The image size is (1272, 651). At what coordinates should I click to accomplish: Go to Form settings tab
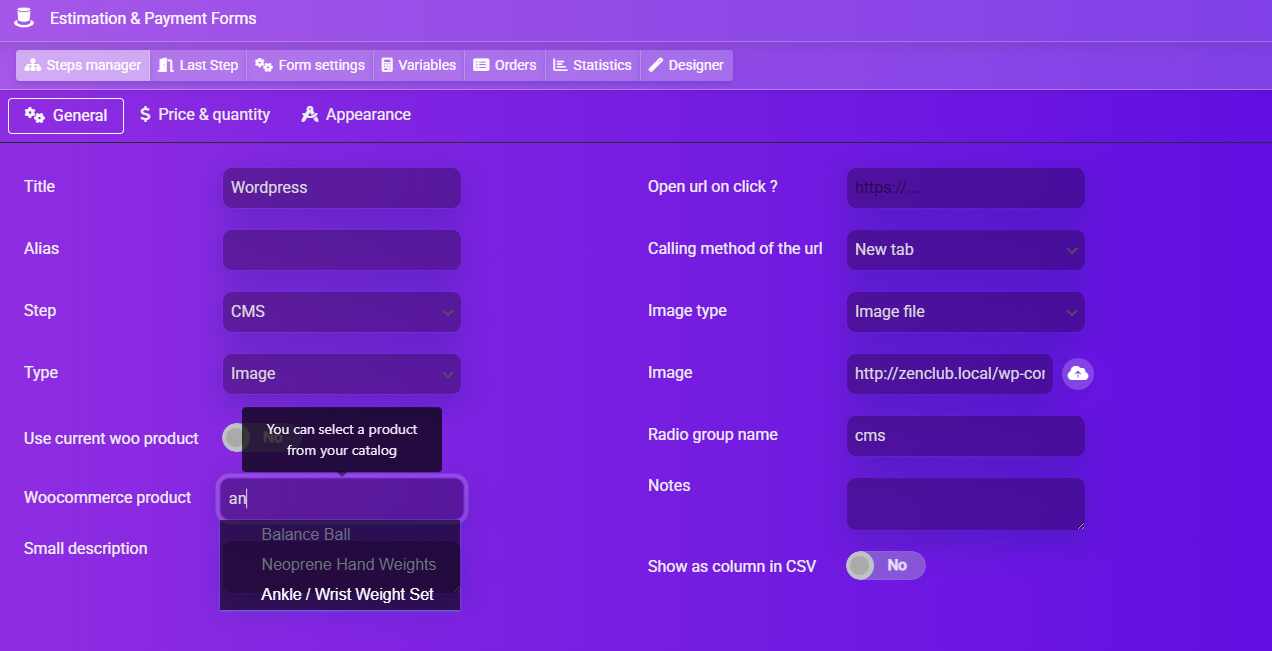310,65
